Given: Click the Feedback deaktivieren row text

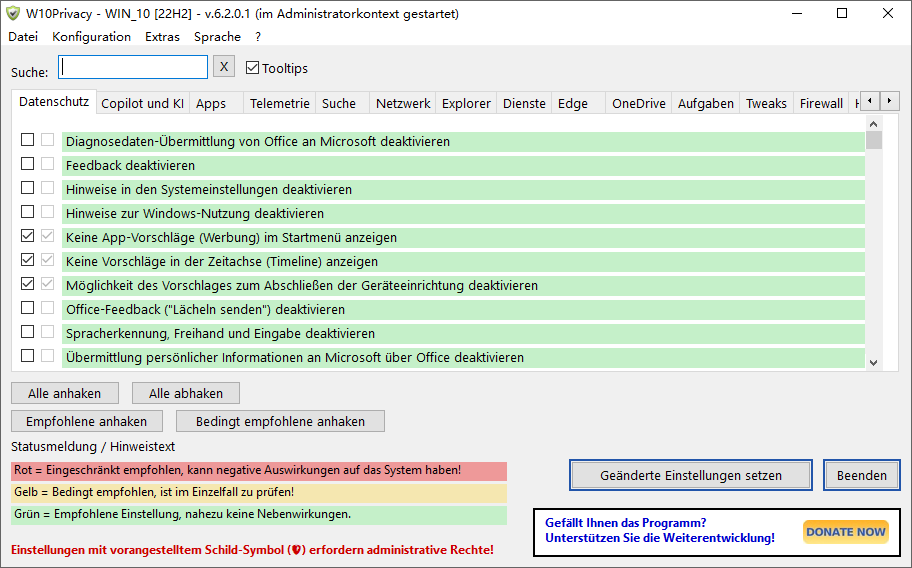Looking at the screenshot, I should pyautogui.click(x=130, y=166).
